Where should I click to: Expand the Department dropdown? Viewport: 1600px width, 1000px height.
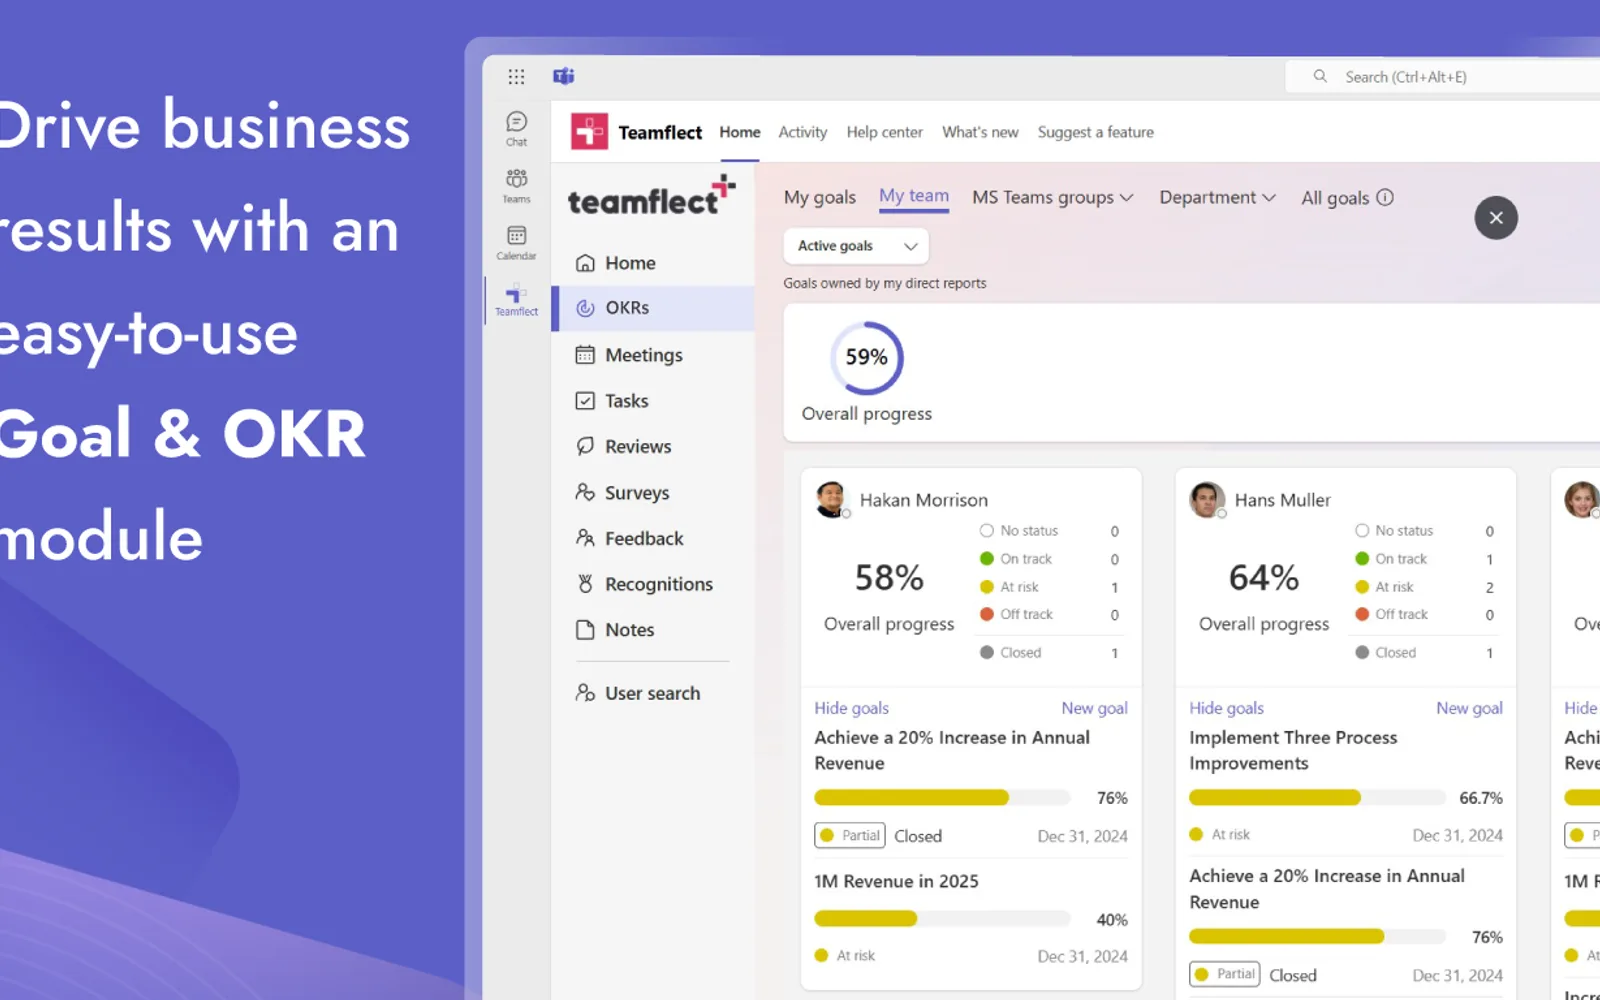click(1217, 198)
